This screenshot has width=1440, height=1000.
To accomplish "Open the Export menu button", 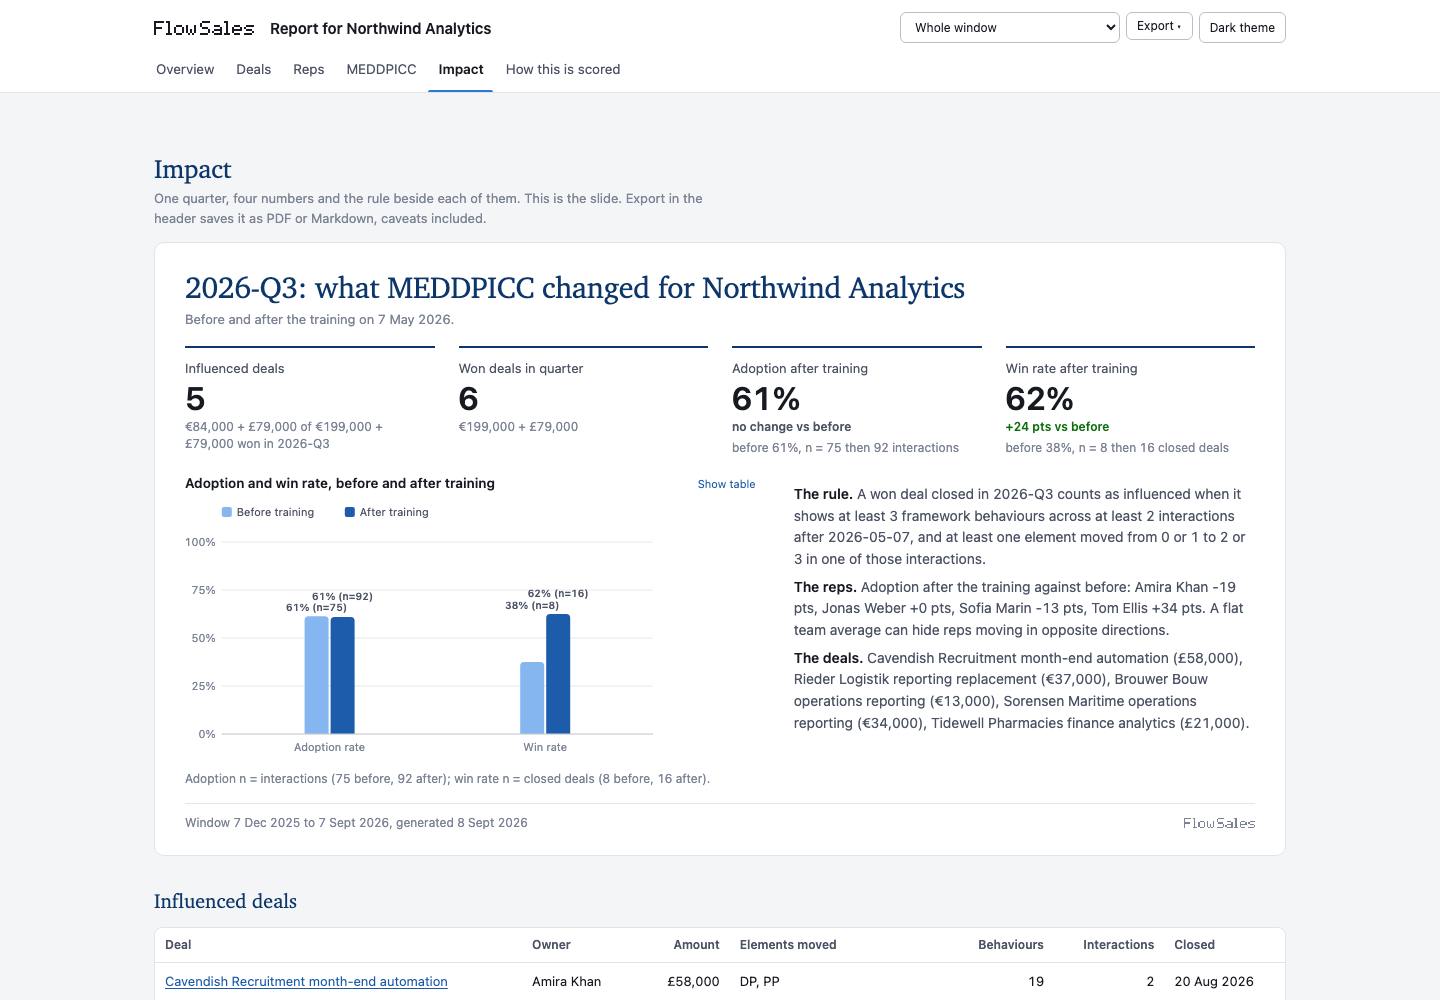I will point(1159,26).
